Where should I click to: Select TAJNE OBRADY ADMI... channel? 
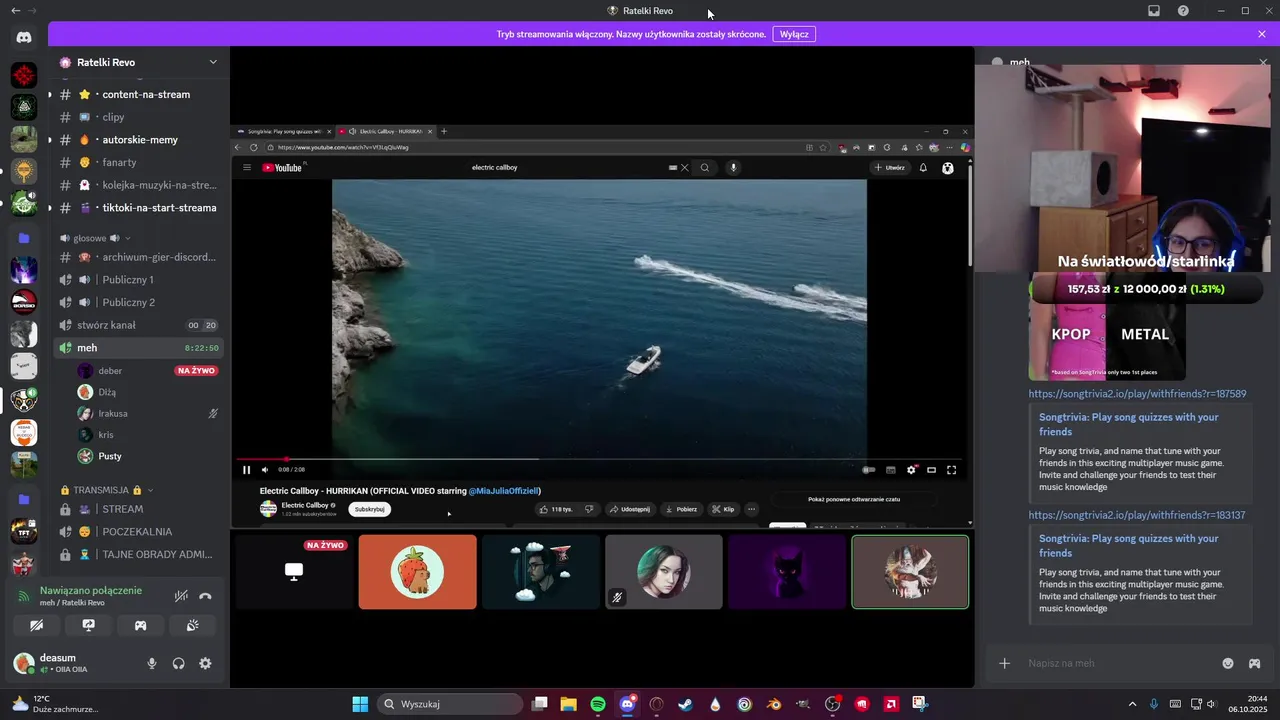(138, 554)
